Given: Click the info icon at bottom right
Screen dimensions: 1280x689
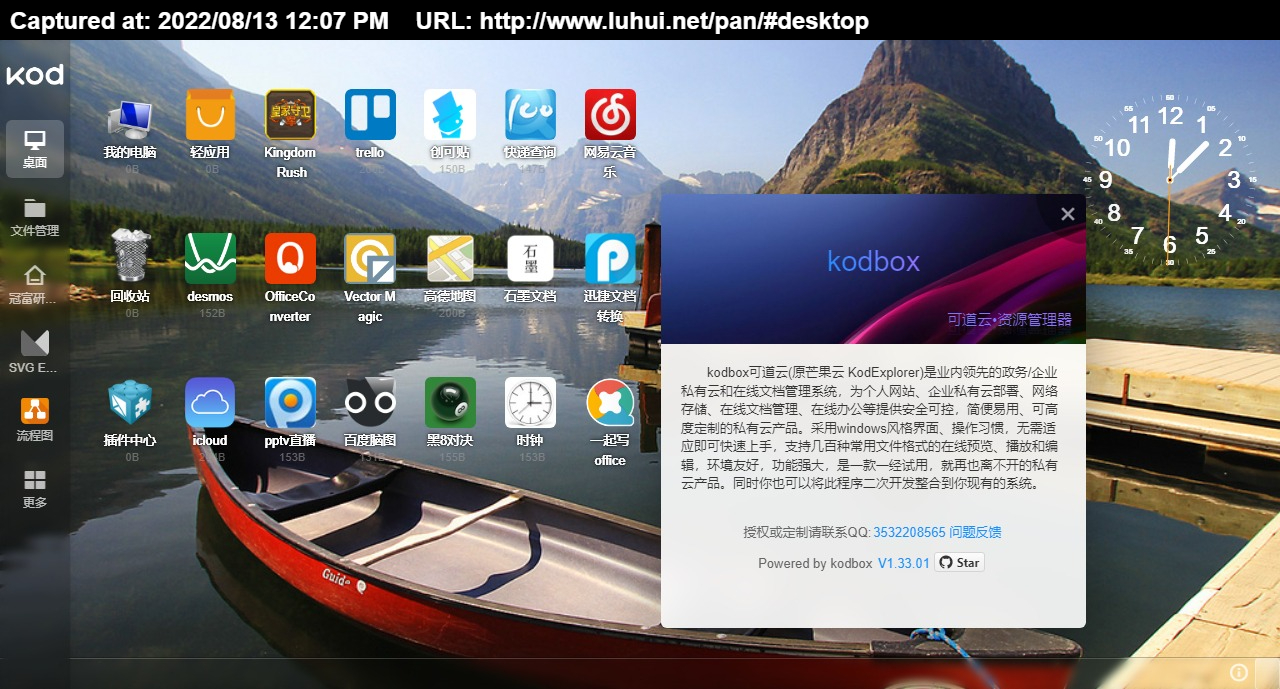Looking at the screenshot, I should [x=1239, y=672].
